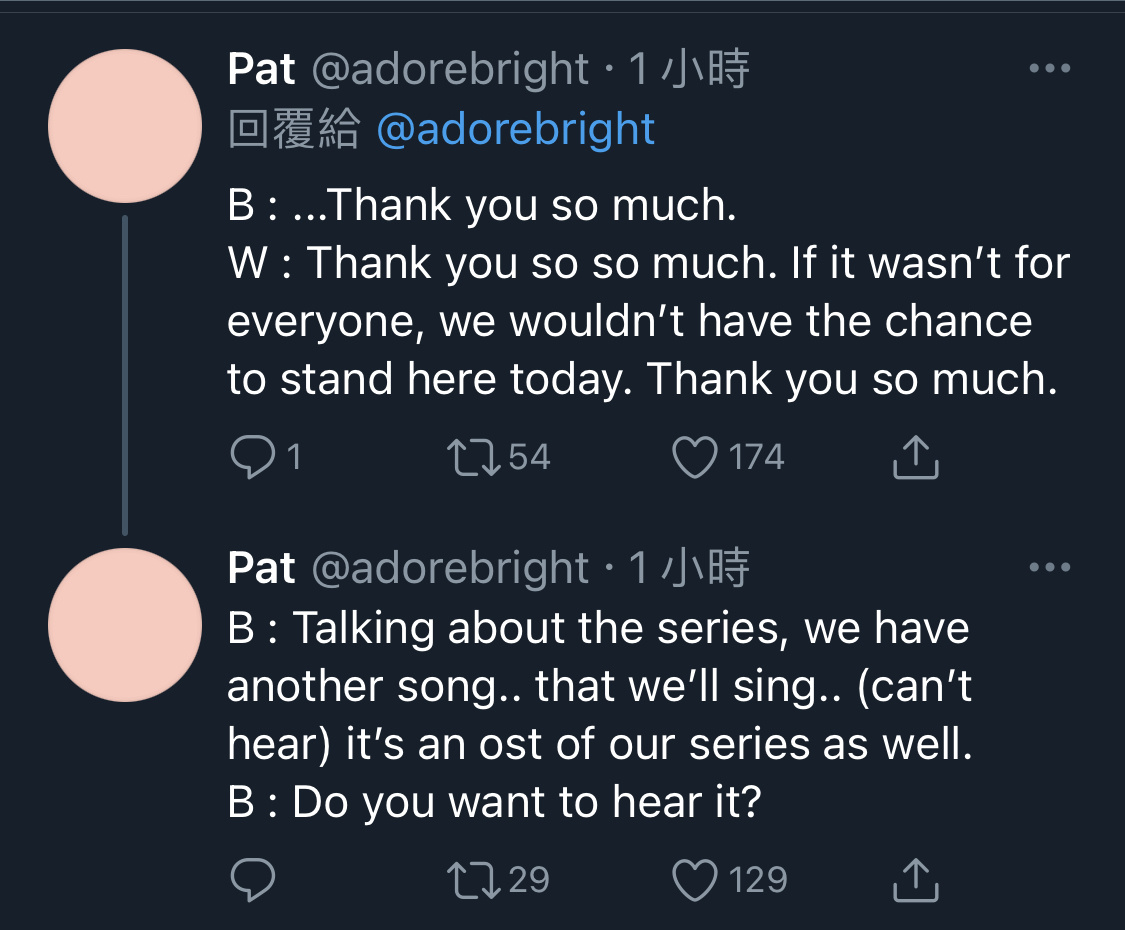1125x930 pixels.
Task: Share the second tweet via upload icon
Action: pyautogui.click(x=915, y=879)
